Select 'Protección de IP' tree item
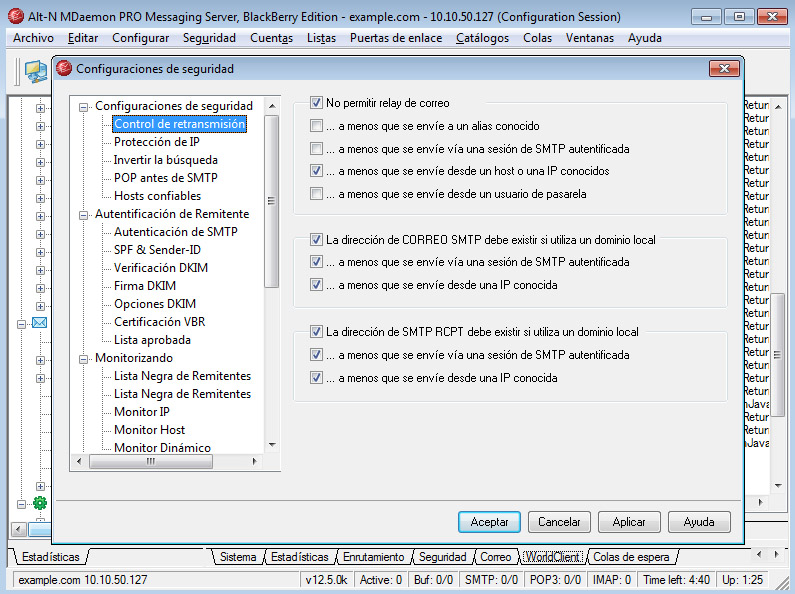 pyautogui.click(x=157, y=142)
